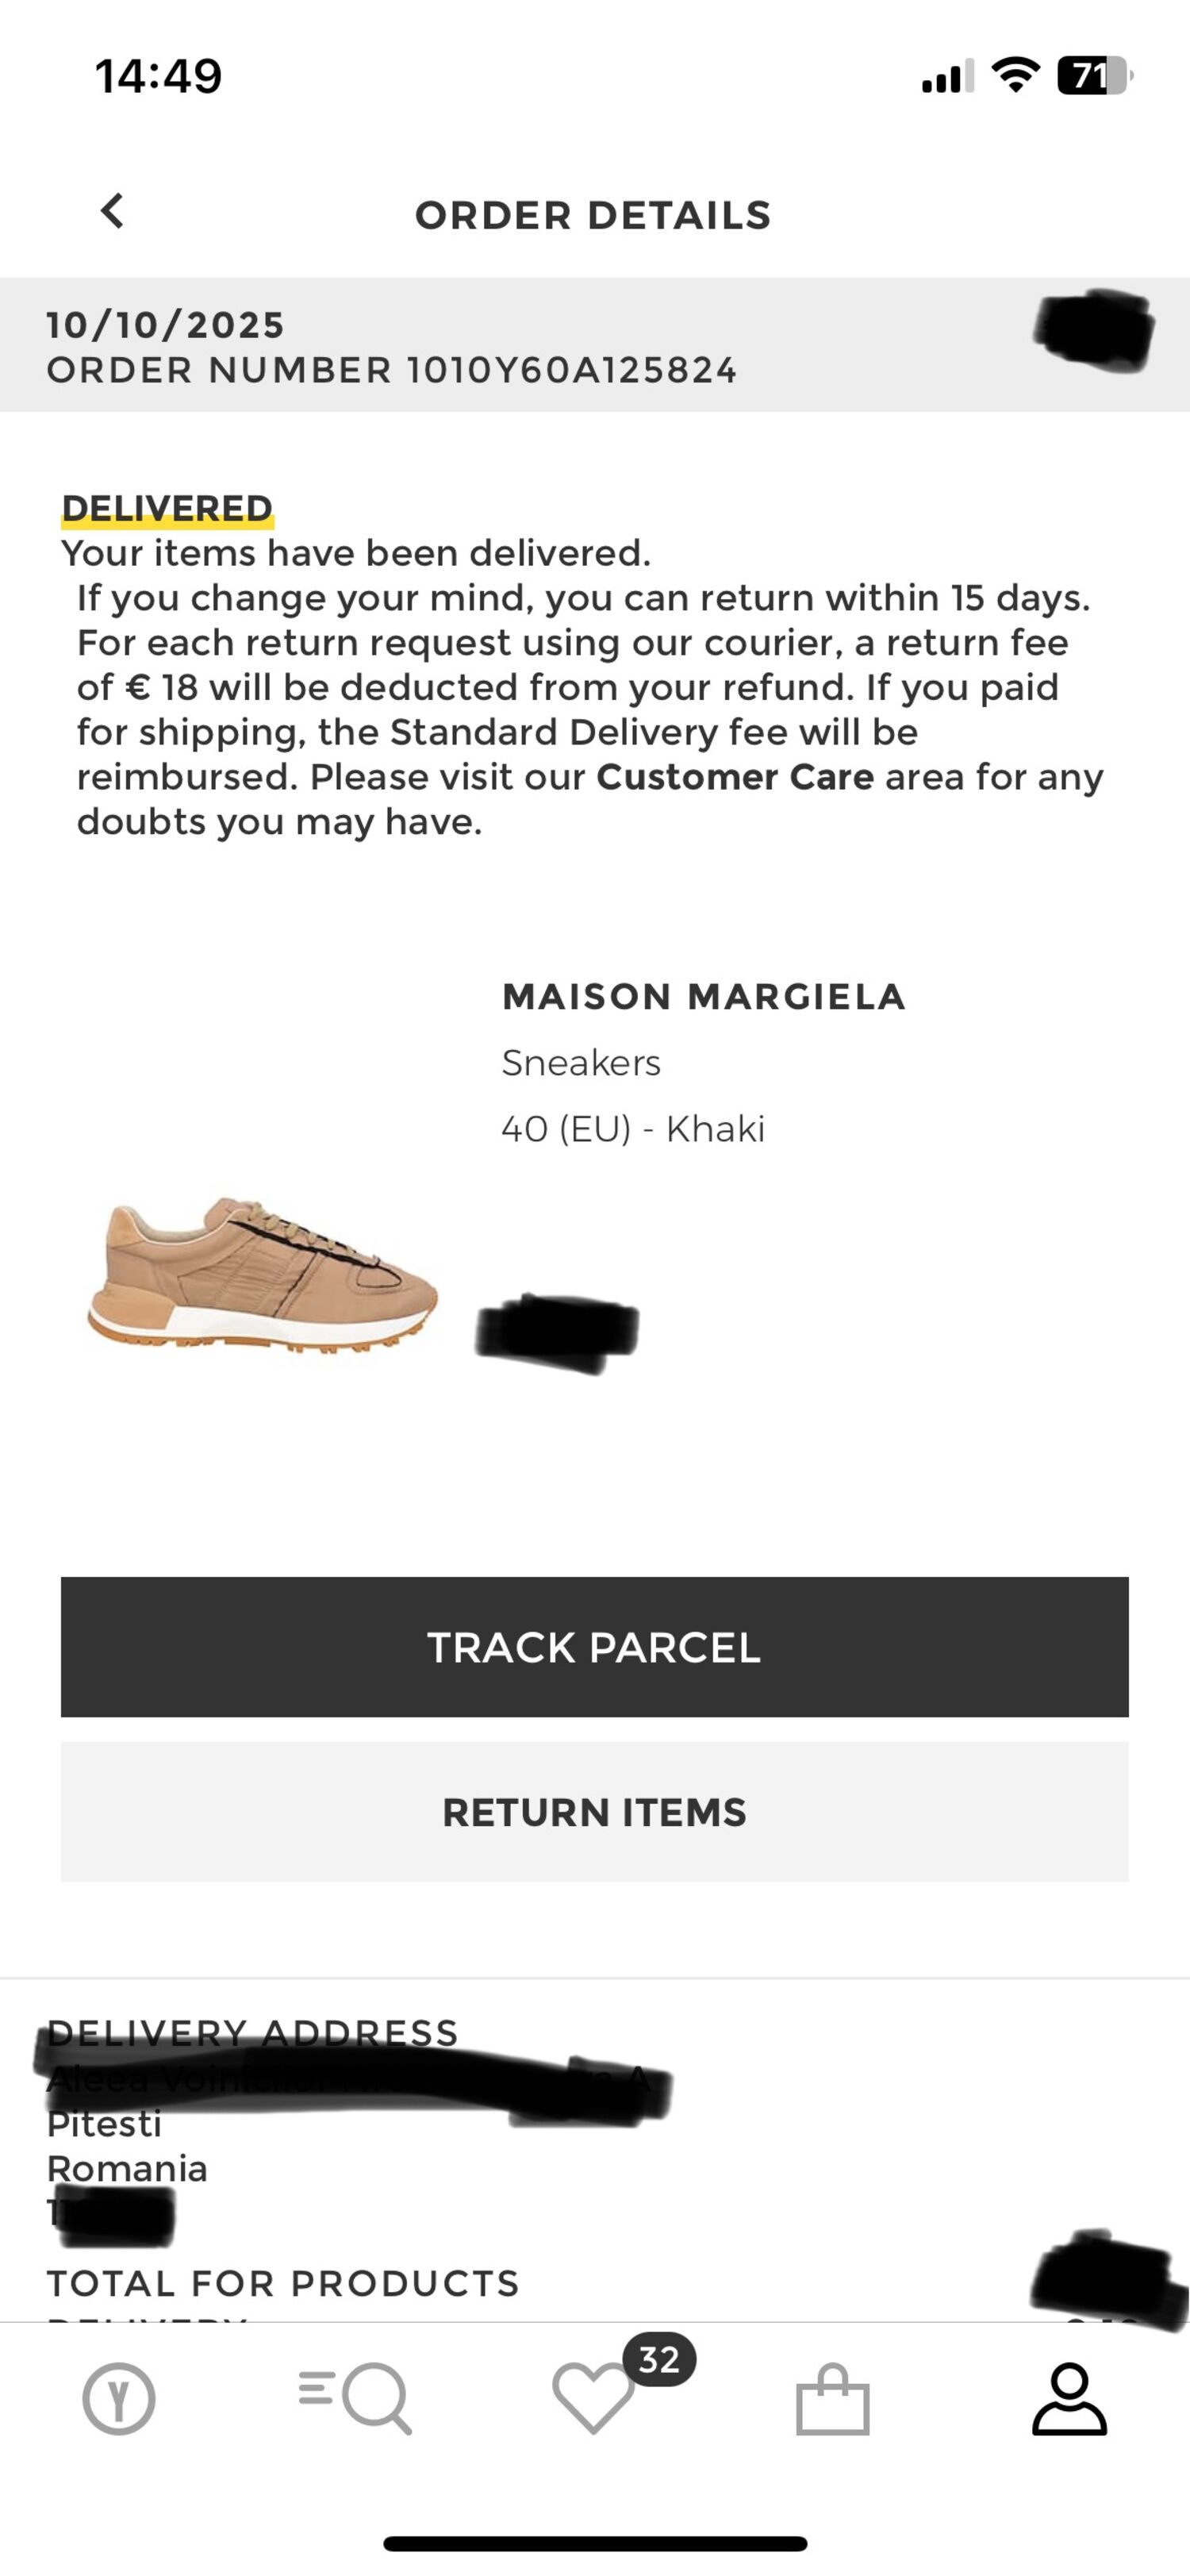Tap the wishlist count badge 32
Screen dimensions: 1190x2576
pos(659,2360)
